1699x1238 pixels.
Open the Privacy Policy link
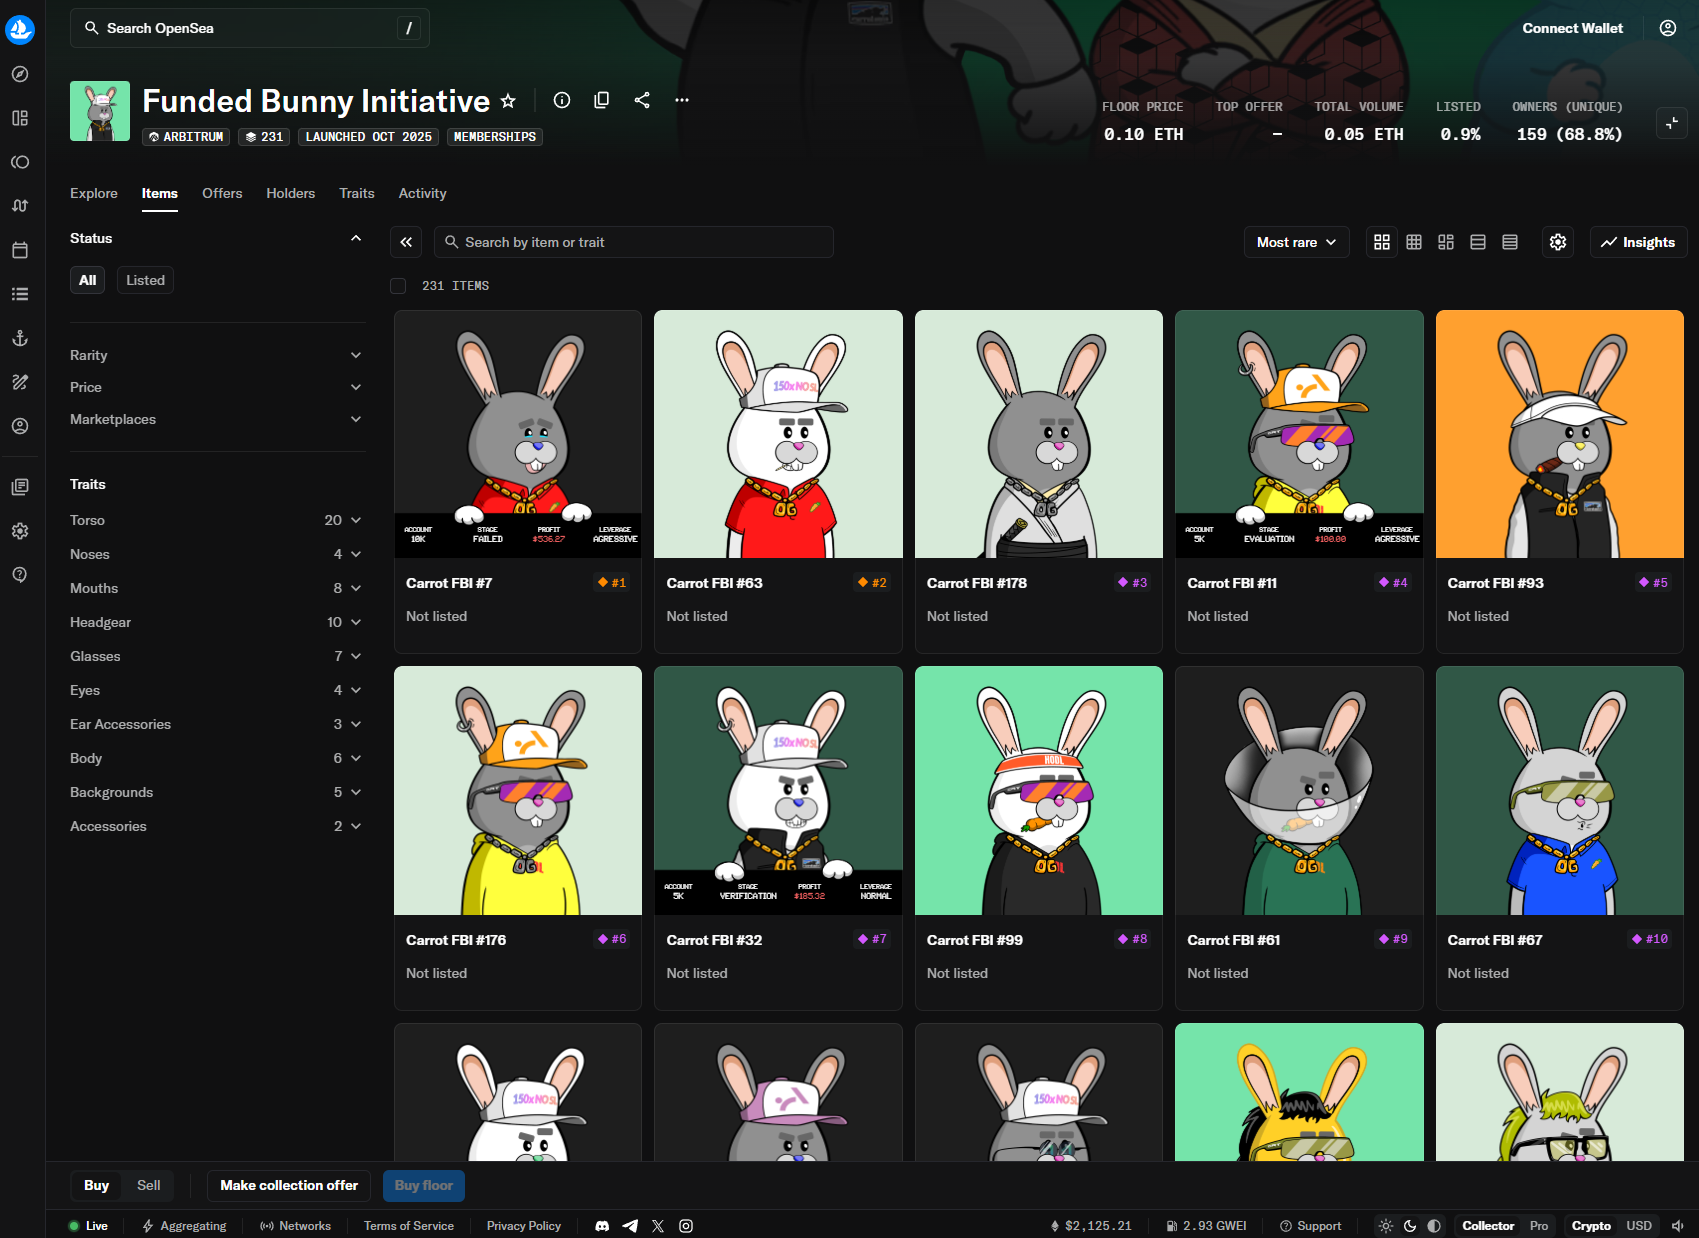click(x=524, y=1226)
